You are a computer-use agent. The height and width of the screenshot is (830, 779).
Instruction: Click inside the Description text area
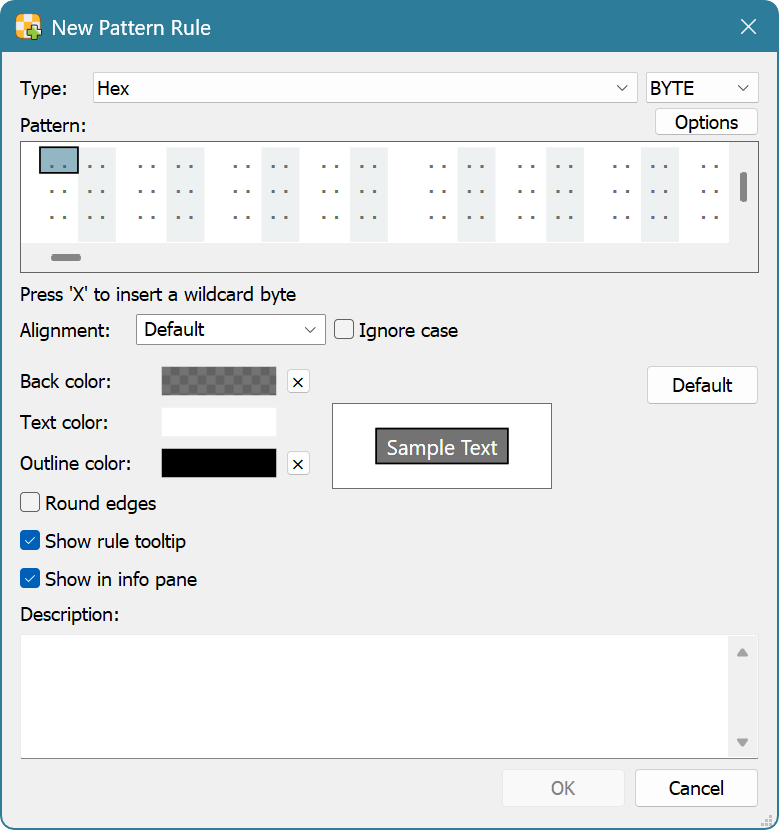pos(375,695)
